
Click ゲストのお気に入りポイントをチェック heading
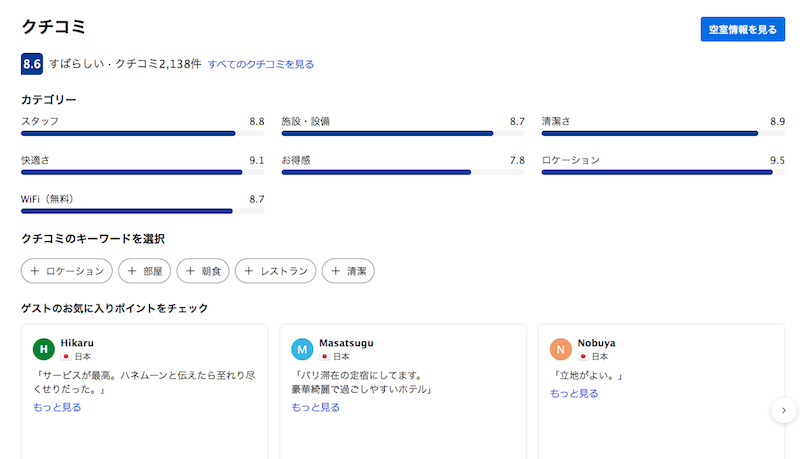(x=114, y=308)
